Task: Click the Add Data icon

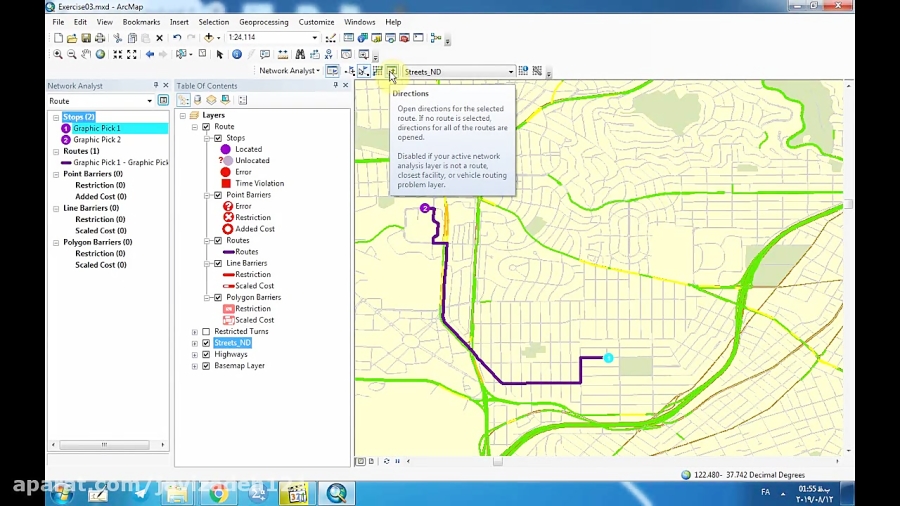Action: (209, 38)
